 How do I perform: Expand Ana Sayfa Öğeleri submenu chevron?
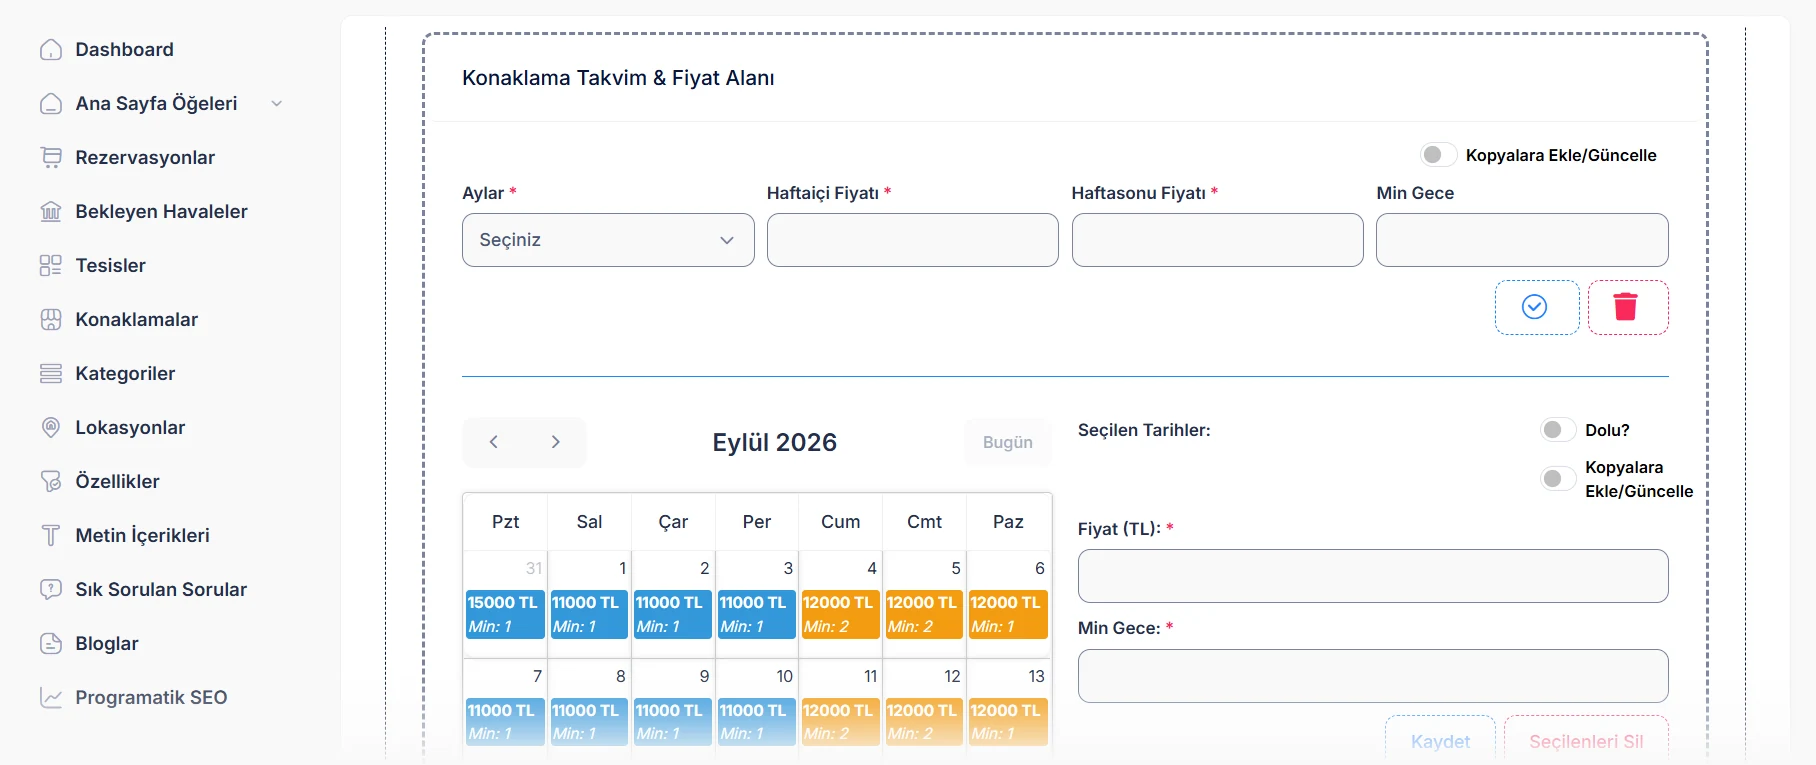click(x=277, y=104)
